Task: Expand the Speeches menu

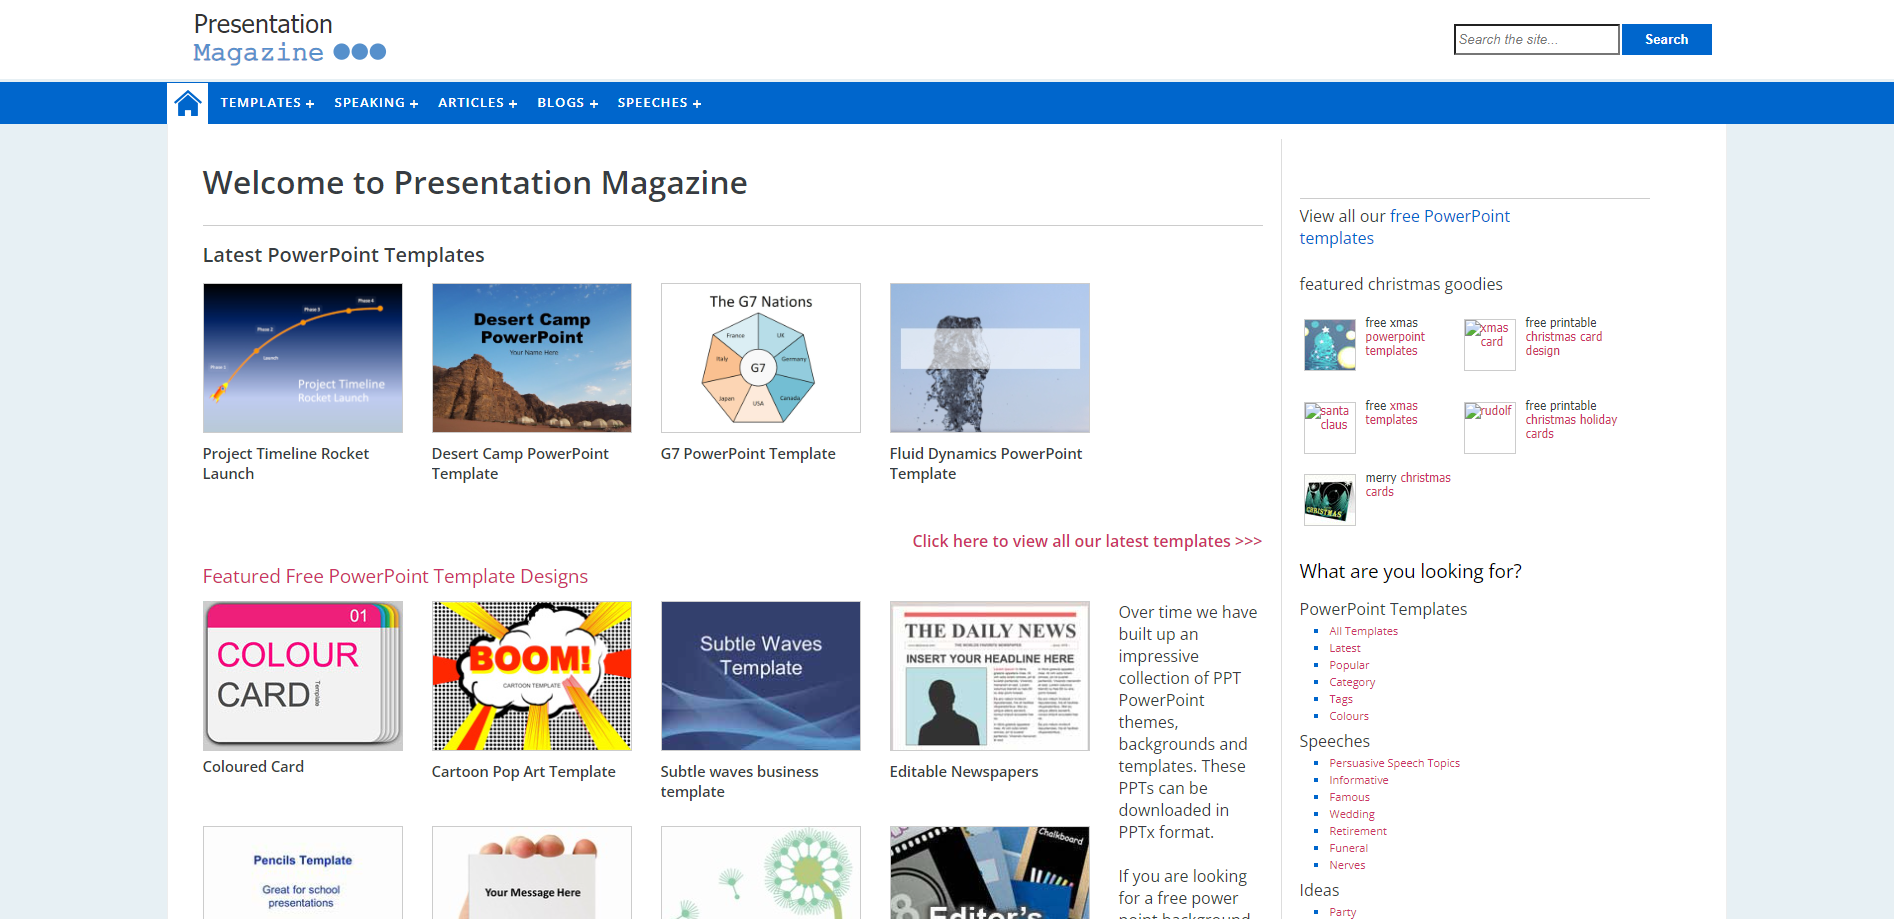Action: click(x=659, y=103)
